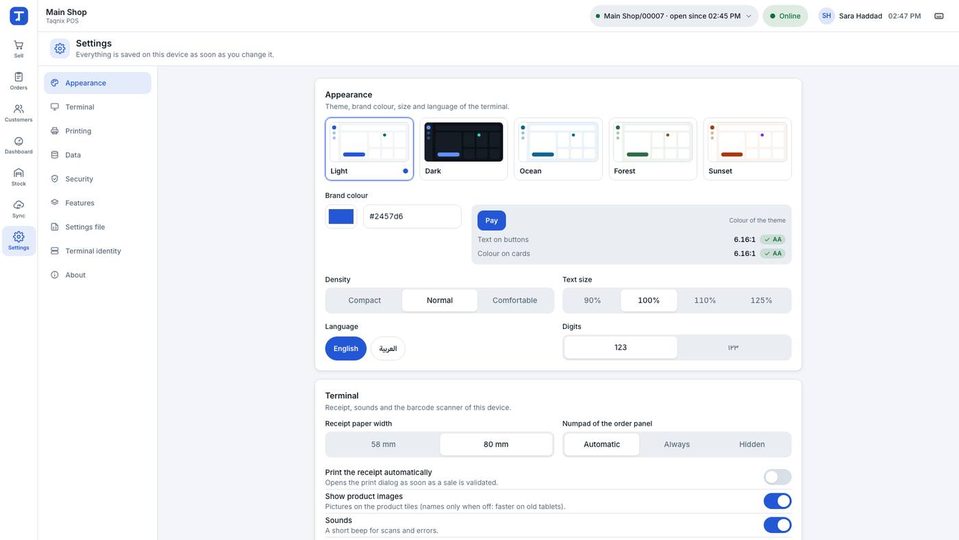Choose 58 mm receipt paper width
Image resolution: width=959 pixels, height=540 pixels.
pos(383,445)
